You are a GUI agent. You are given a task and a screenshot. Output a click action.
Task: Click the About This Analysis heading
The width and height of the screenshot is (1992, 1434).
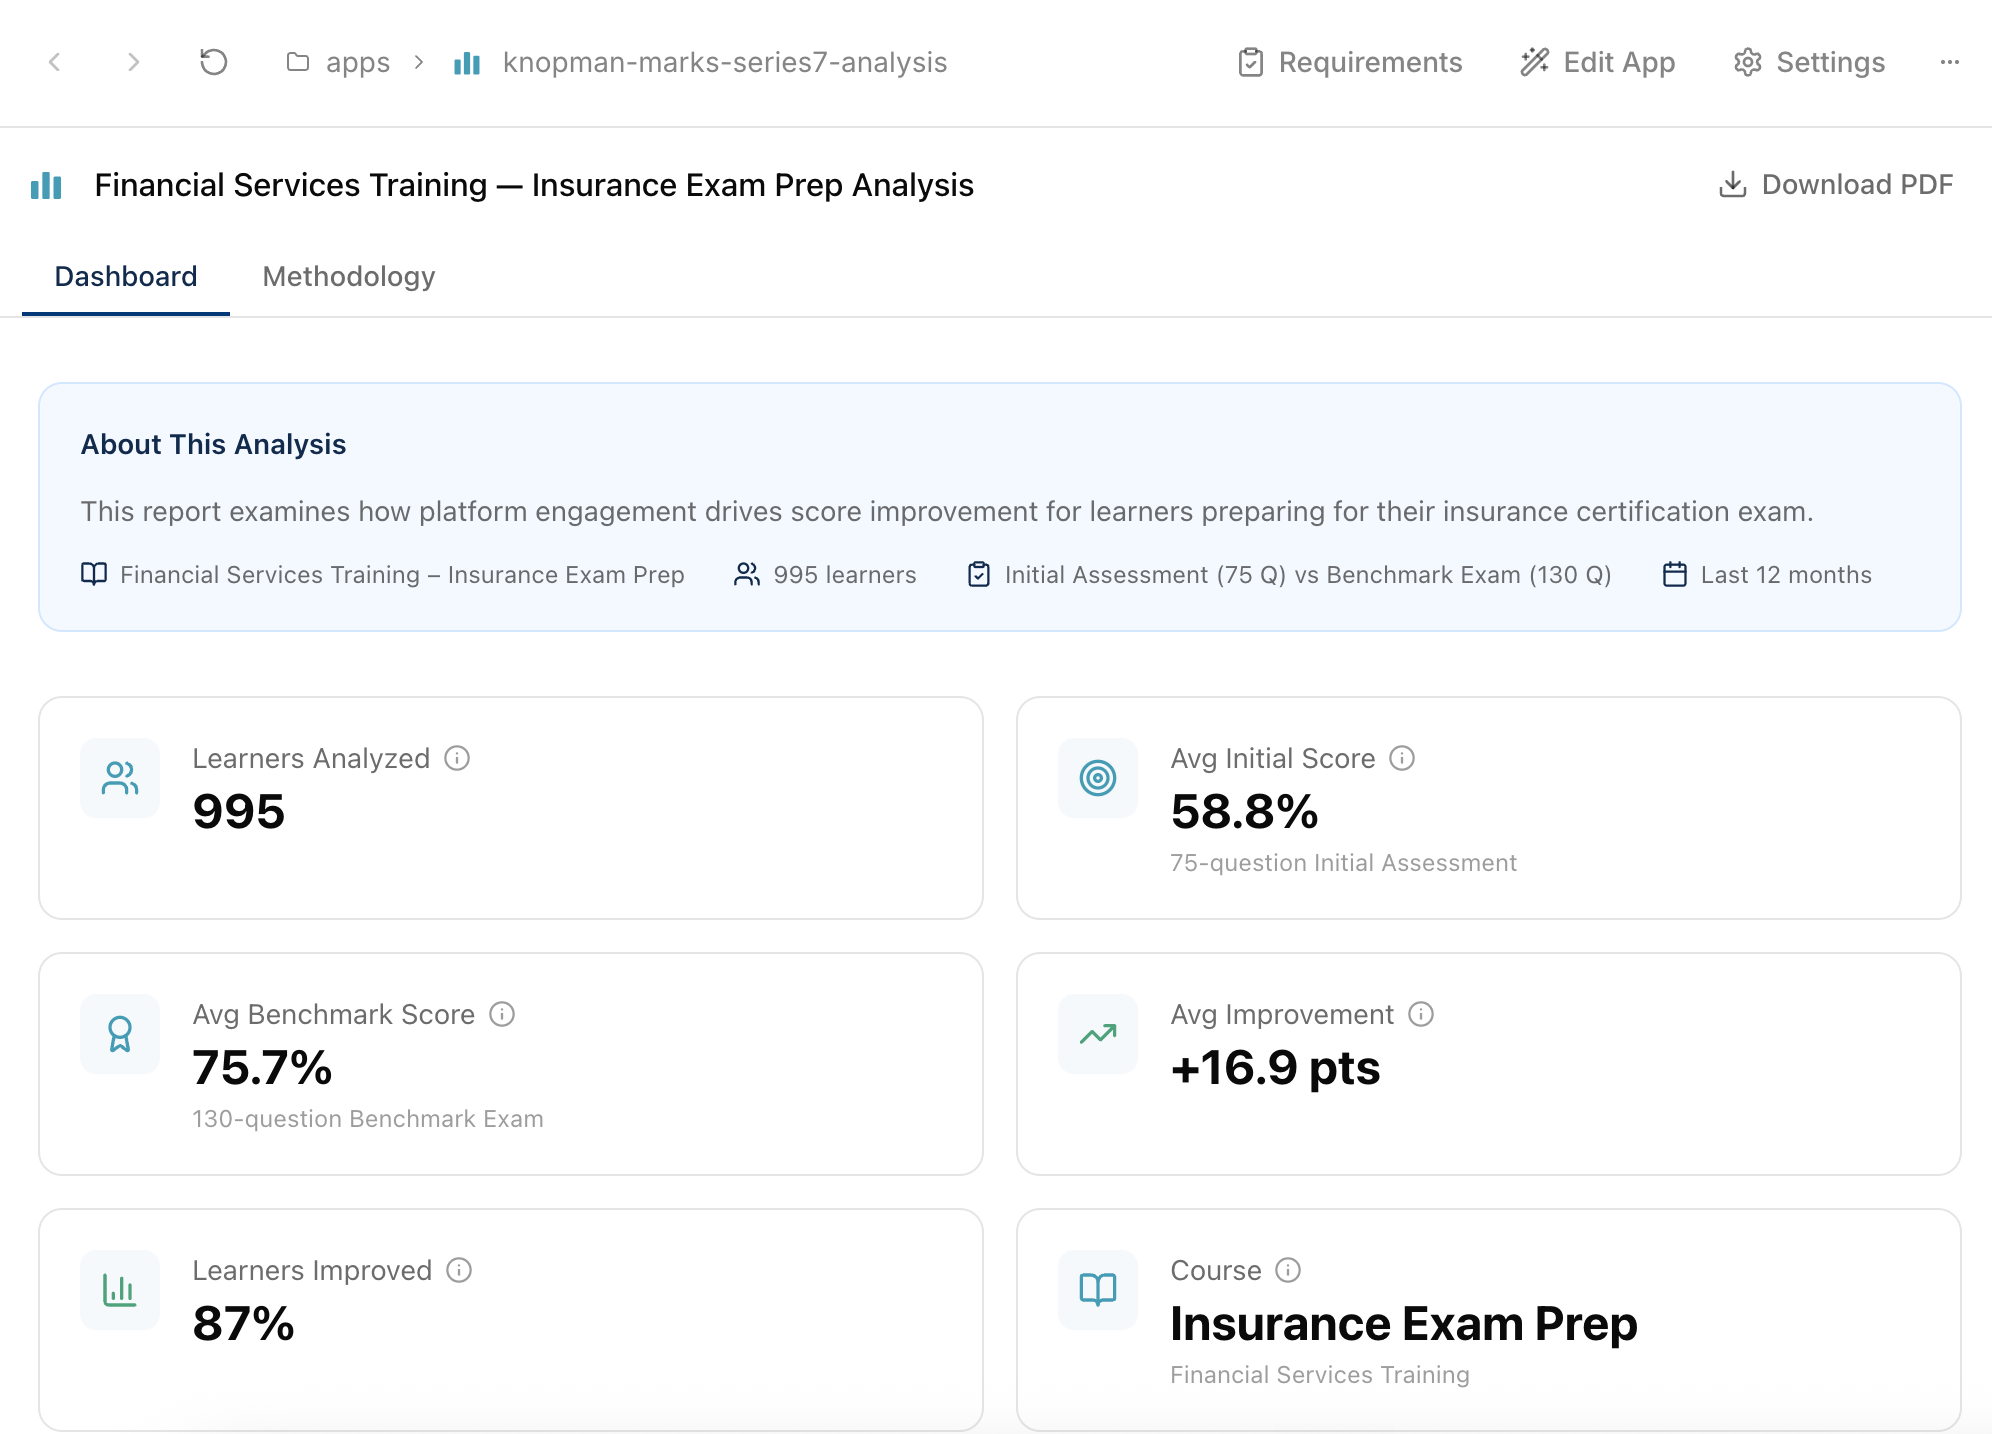(213, 444)
